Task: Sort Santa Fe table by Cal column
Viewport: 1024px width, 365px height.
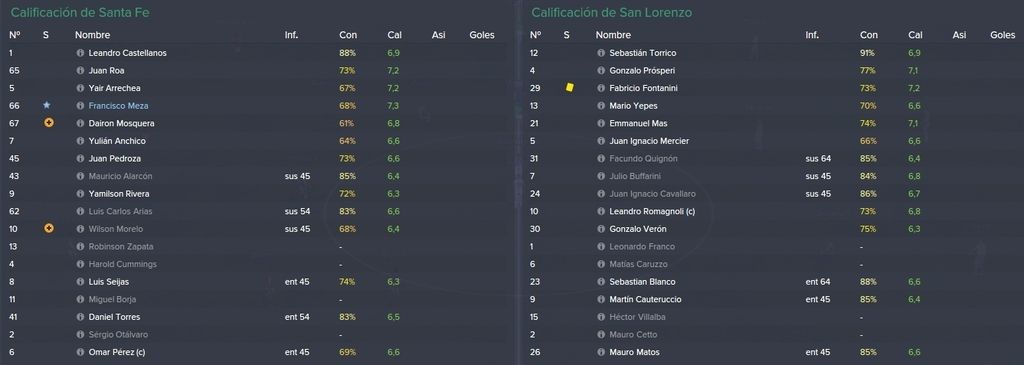Action: (x=394, y=35)
